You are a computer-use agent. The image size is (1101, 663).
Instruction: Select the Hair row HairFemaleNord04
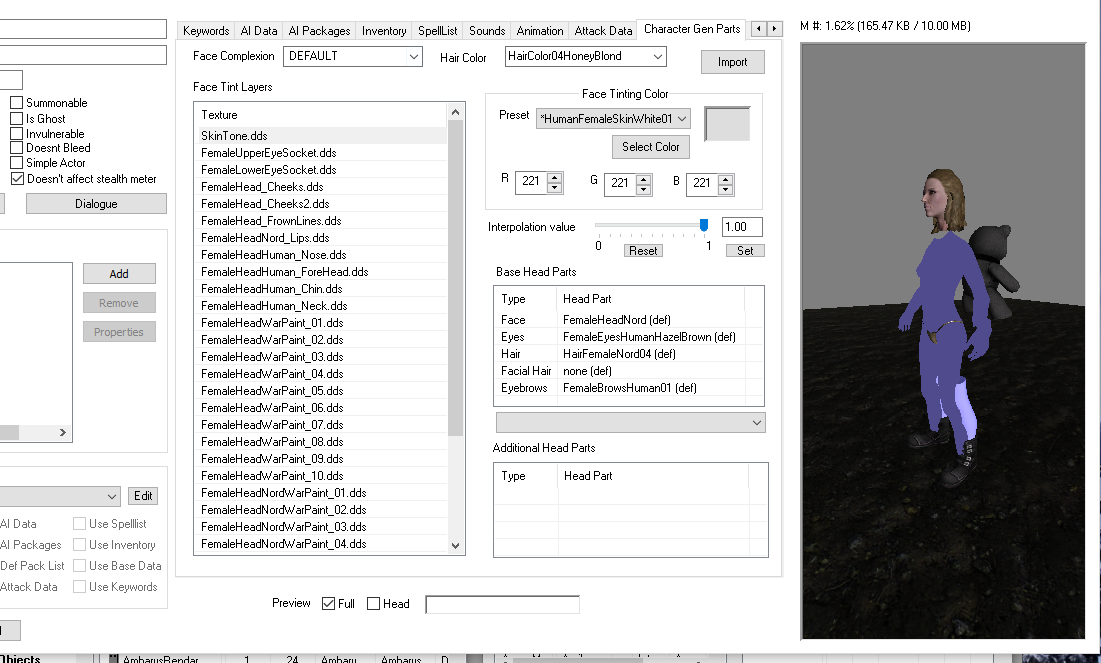point(628,354)
